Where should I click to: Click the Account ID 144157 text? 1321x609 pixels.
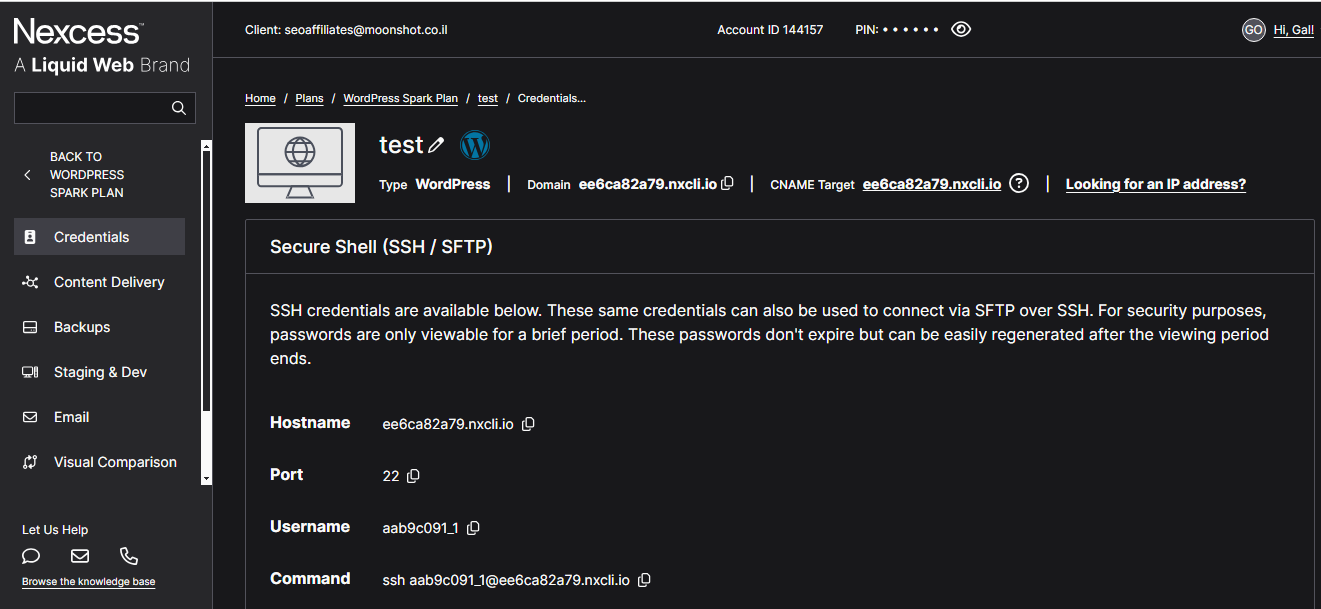tap(770, 30)
